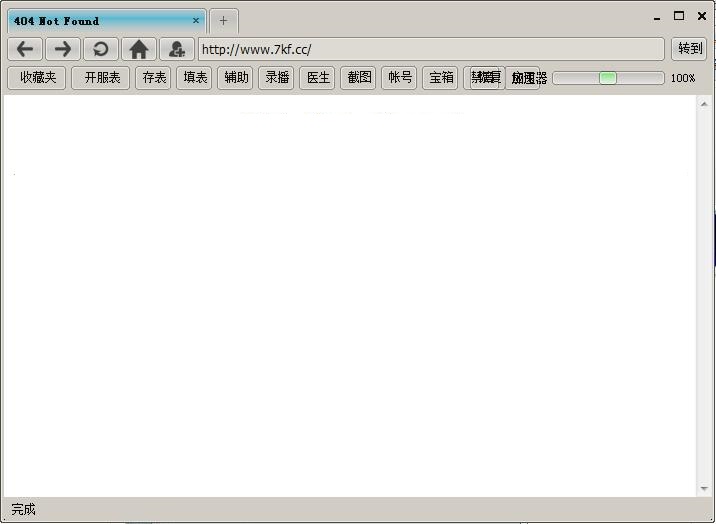Open the 辅助 assist tool
Viewport: 716px width, 524px height.
(236, 78)
